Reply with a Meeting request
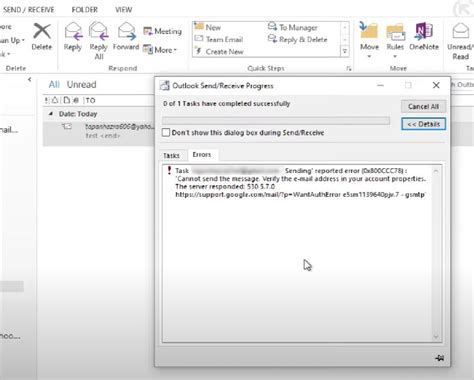Viewport: 474px width, 380px height. (162, 31)
